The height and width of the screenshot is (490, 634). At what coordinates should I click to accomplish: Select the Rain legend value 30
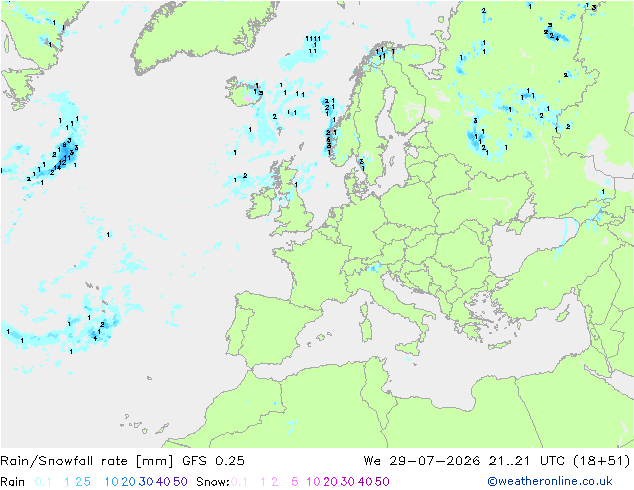[146, 482]
